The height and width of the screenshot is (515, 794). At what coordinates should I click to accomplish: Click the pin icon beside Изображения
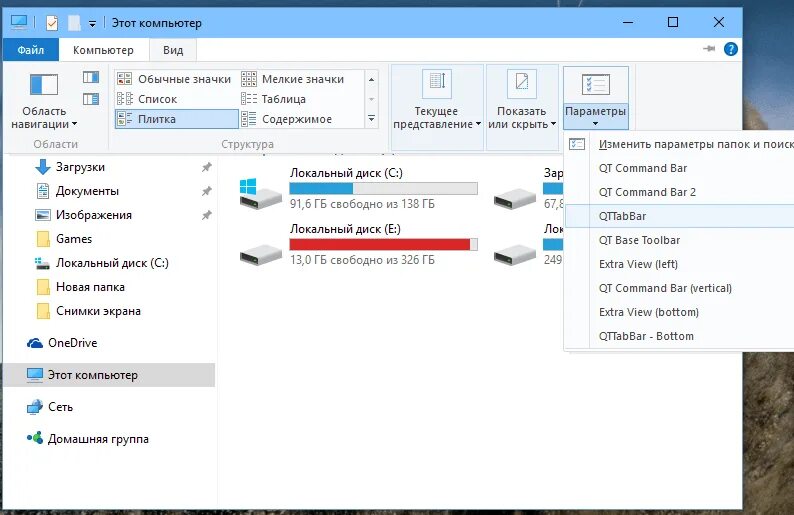(207, 215)
